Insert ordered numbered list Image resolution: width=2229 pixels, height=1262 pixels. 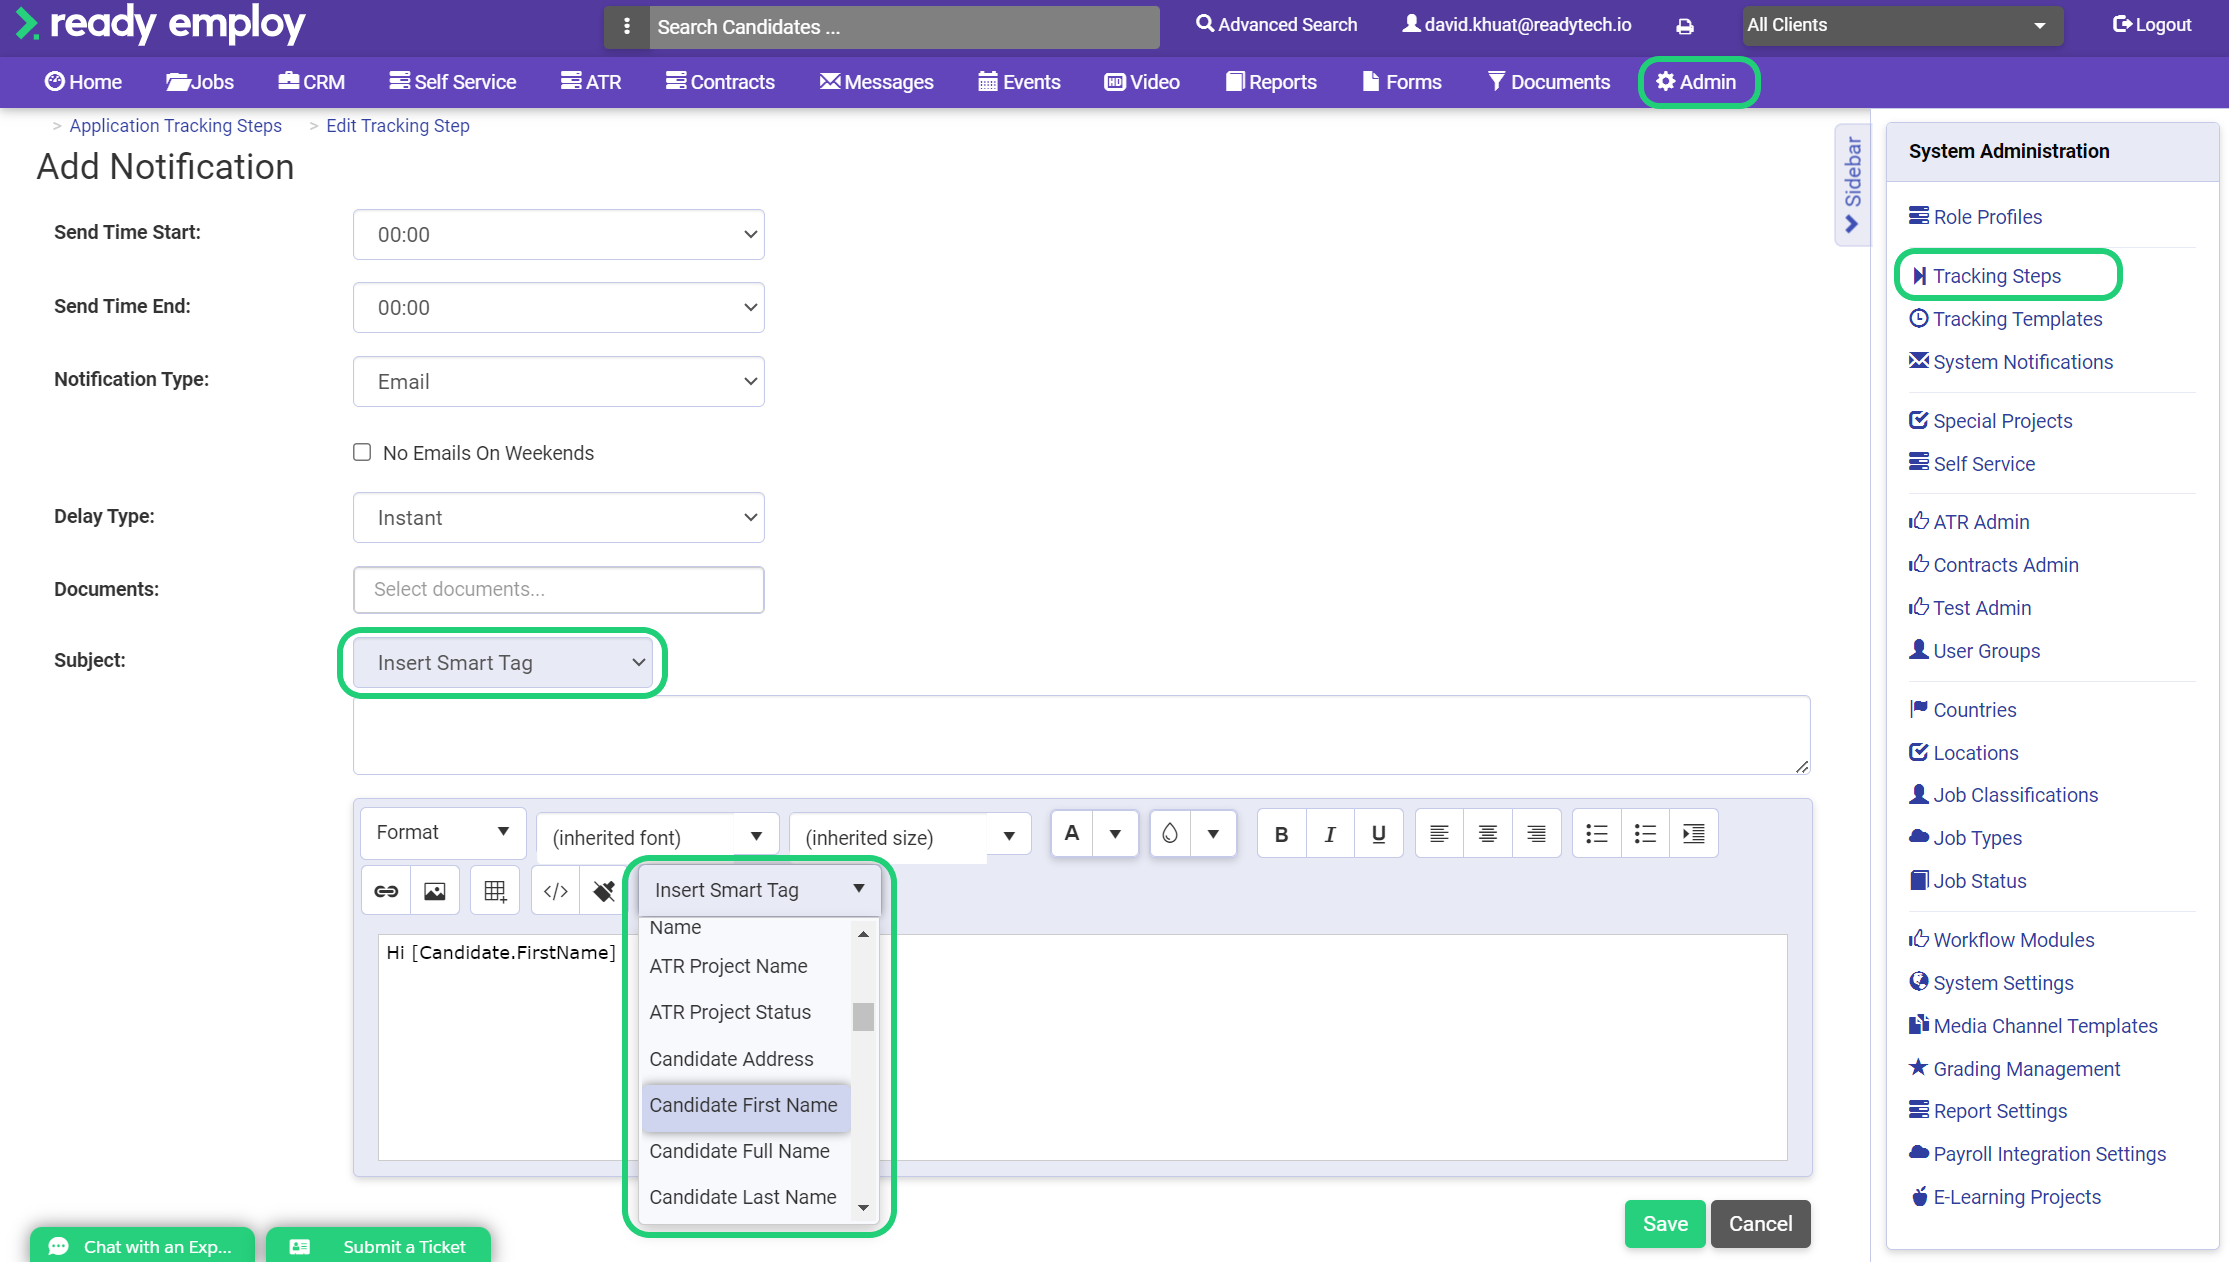click(x=1645, y=834)
